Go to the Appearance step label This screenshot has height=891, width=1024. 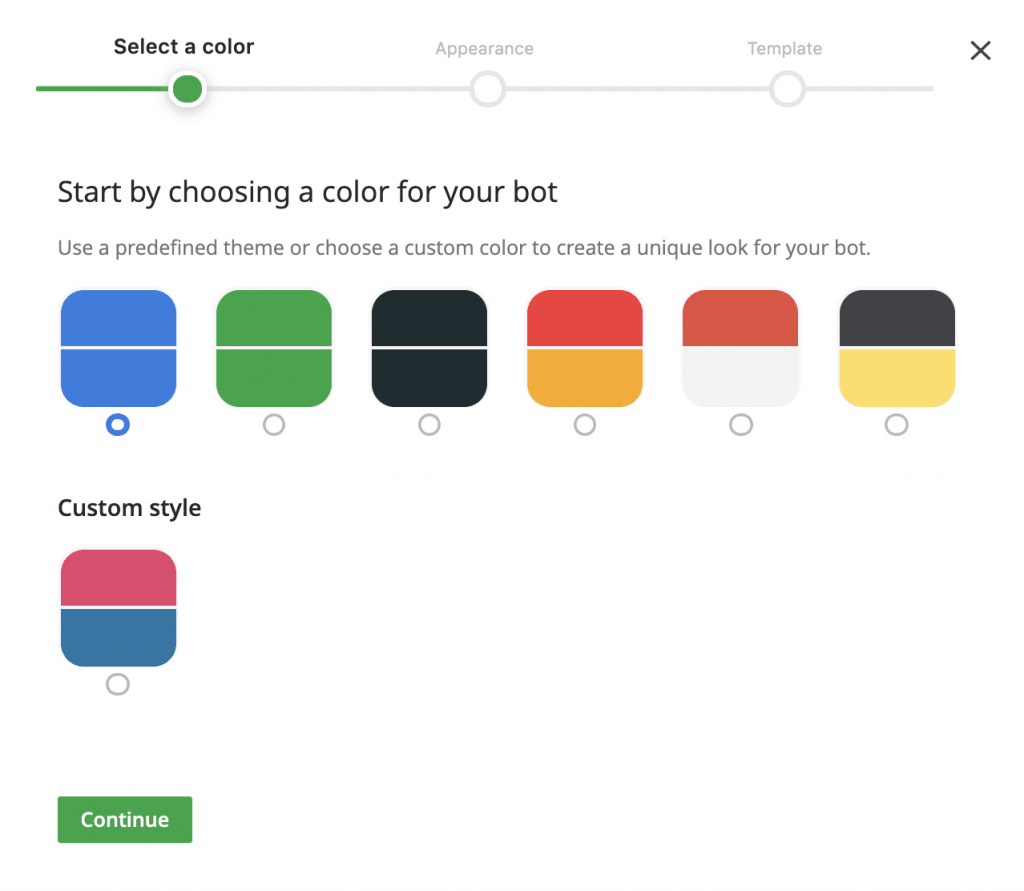point(484,48)
